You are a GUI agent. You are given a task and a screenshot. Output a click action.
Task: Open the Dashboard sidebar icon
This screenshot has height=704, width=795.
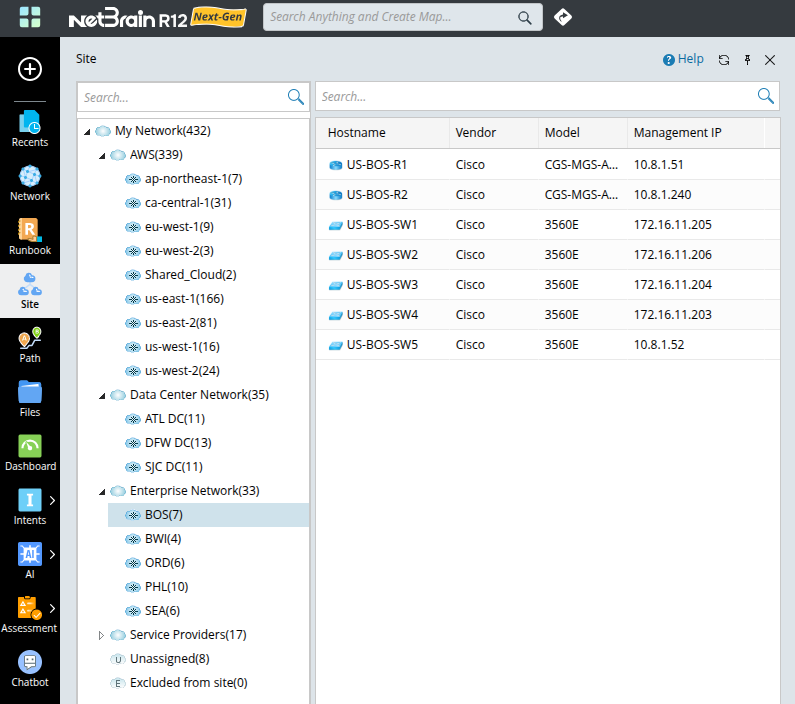point(30,450)
